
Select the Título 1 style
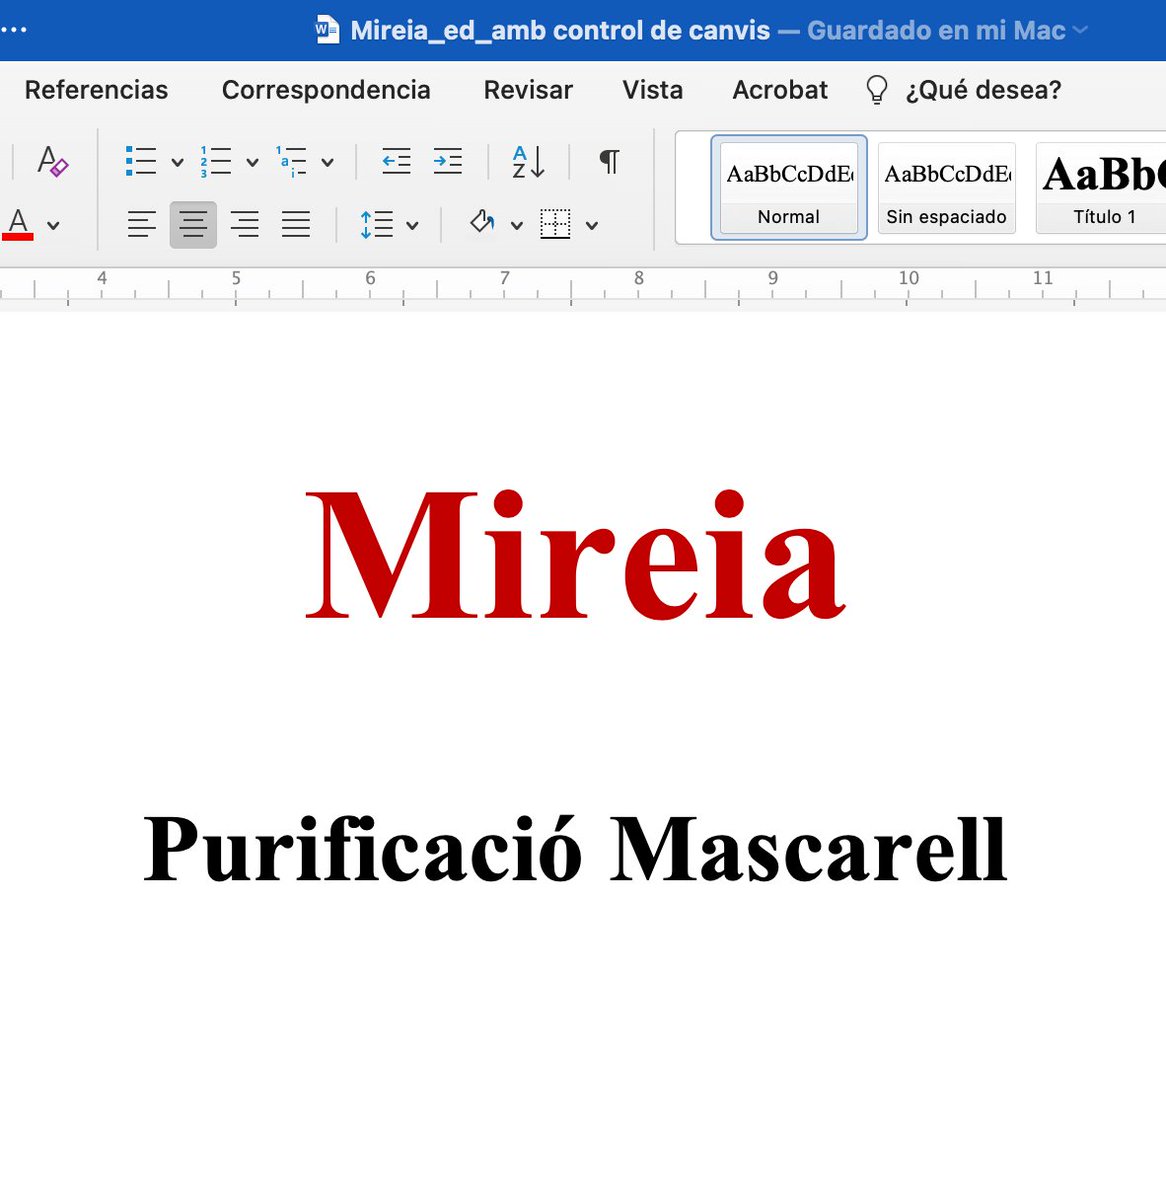pyautogui.click(x=1102, y=188)
